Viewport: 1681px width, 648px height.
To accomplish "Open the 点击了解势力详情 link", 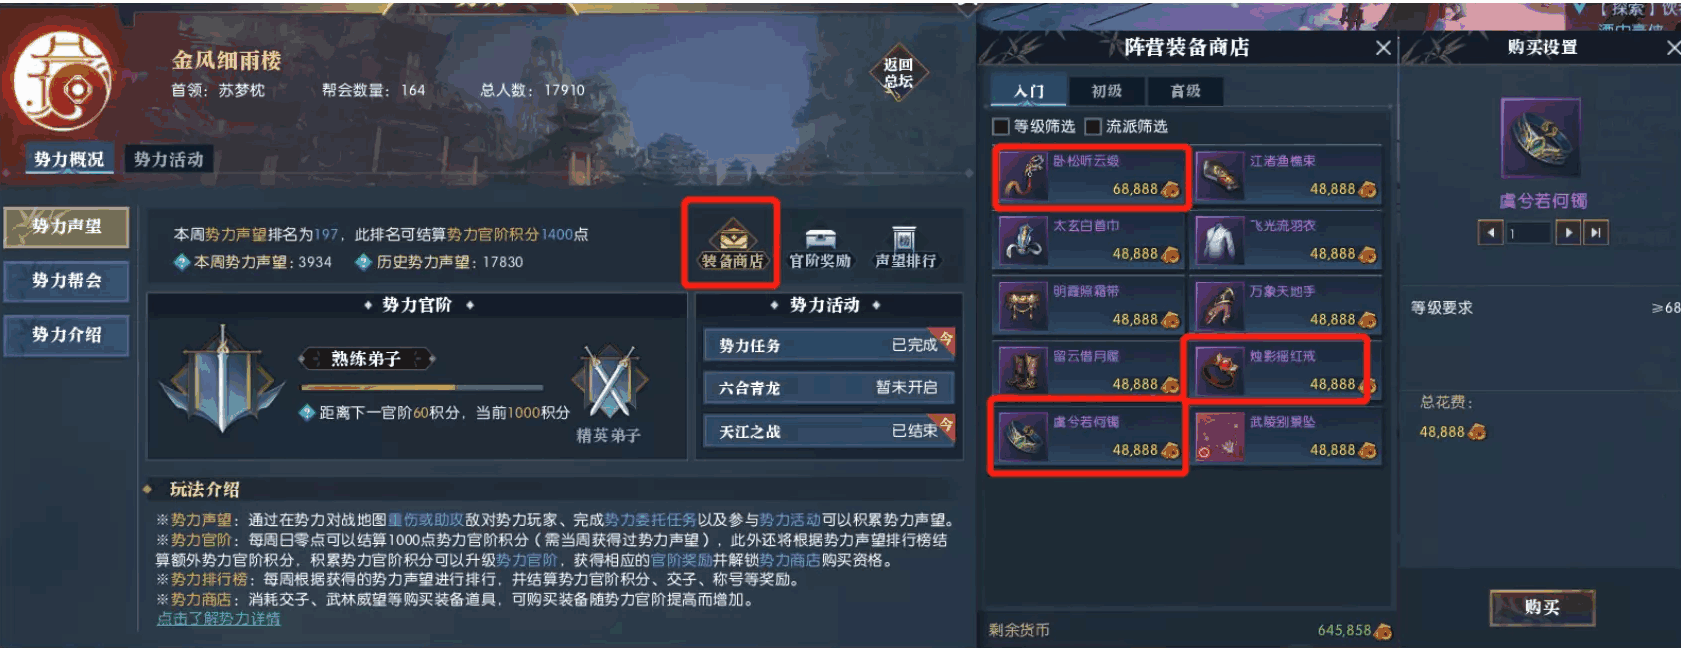I will (x=218, y=619).
